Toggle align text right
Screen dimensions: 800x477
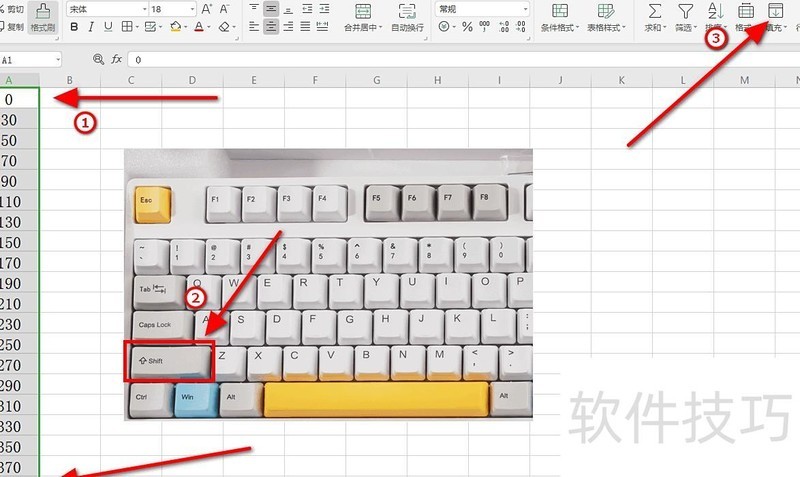[x=288, y=27]
